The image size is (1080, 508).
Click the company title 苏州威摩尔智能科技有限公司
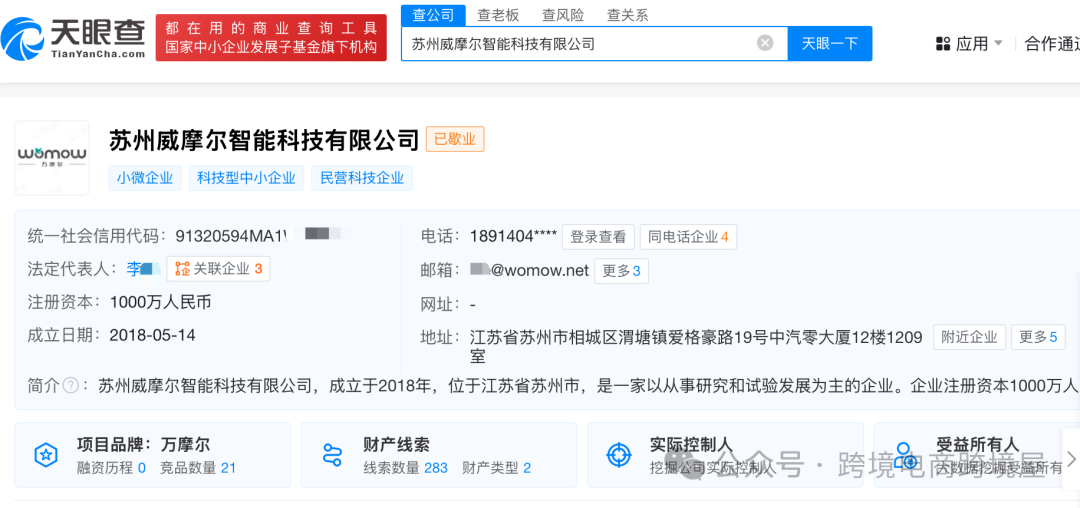[x=264, y=140]
